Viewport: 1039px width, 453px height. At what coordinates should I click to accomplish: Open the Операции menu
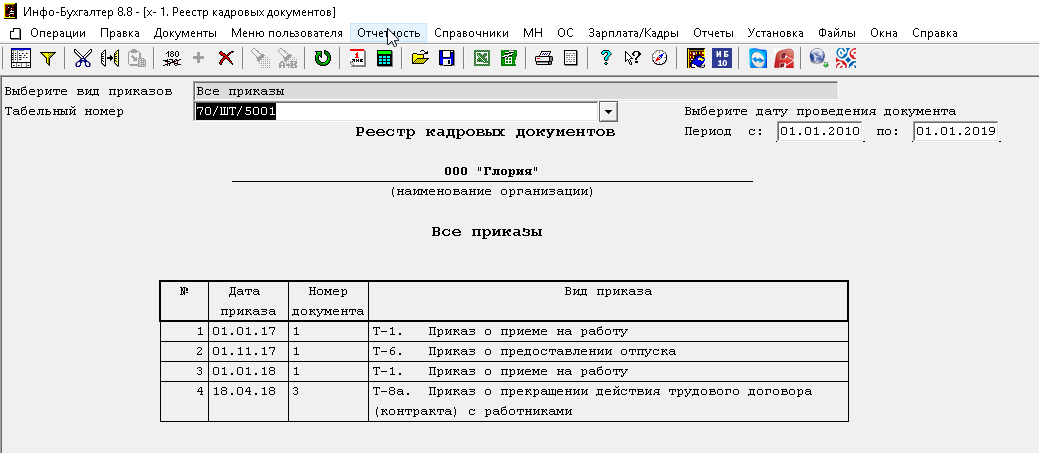coord(58,33)
